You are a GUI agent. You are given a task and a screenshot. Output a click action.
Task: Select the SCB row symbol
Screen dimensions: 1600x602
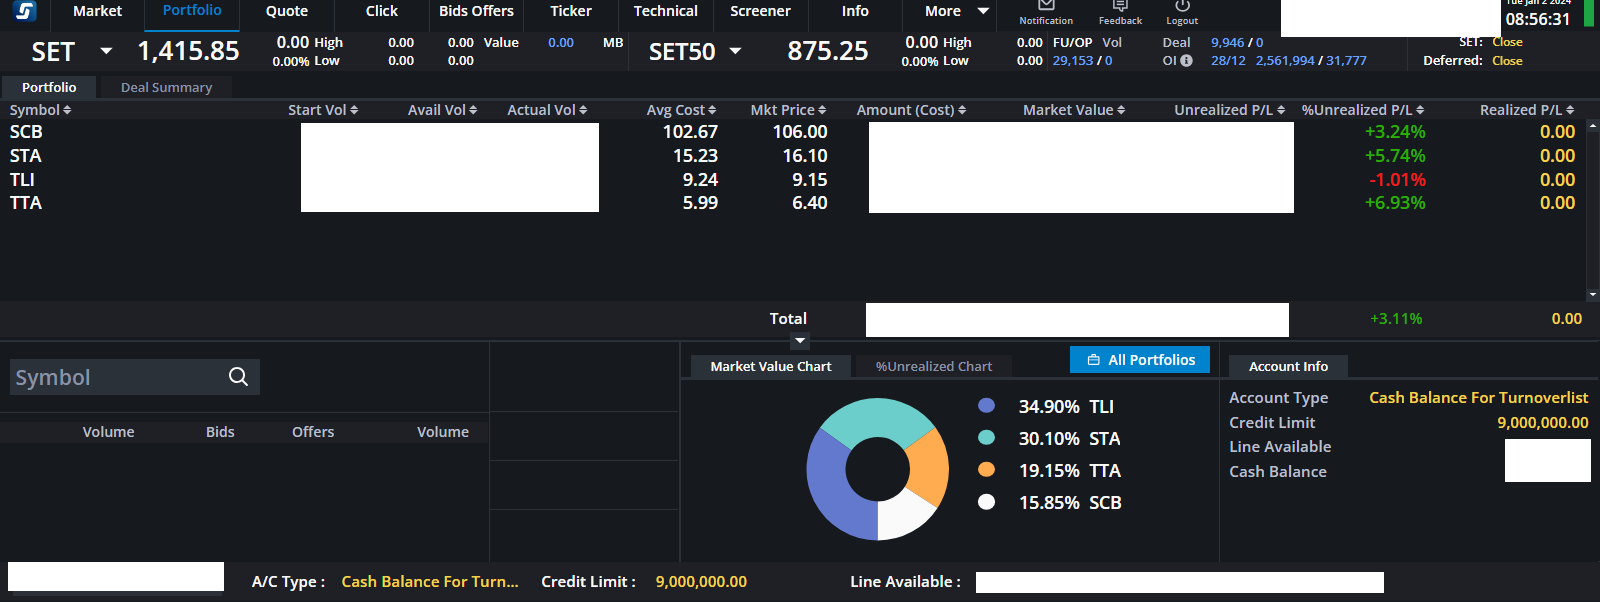coord(26,132)
